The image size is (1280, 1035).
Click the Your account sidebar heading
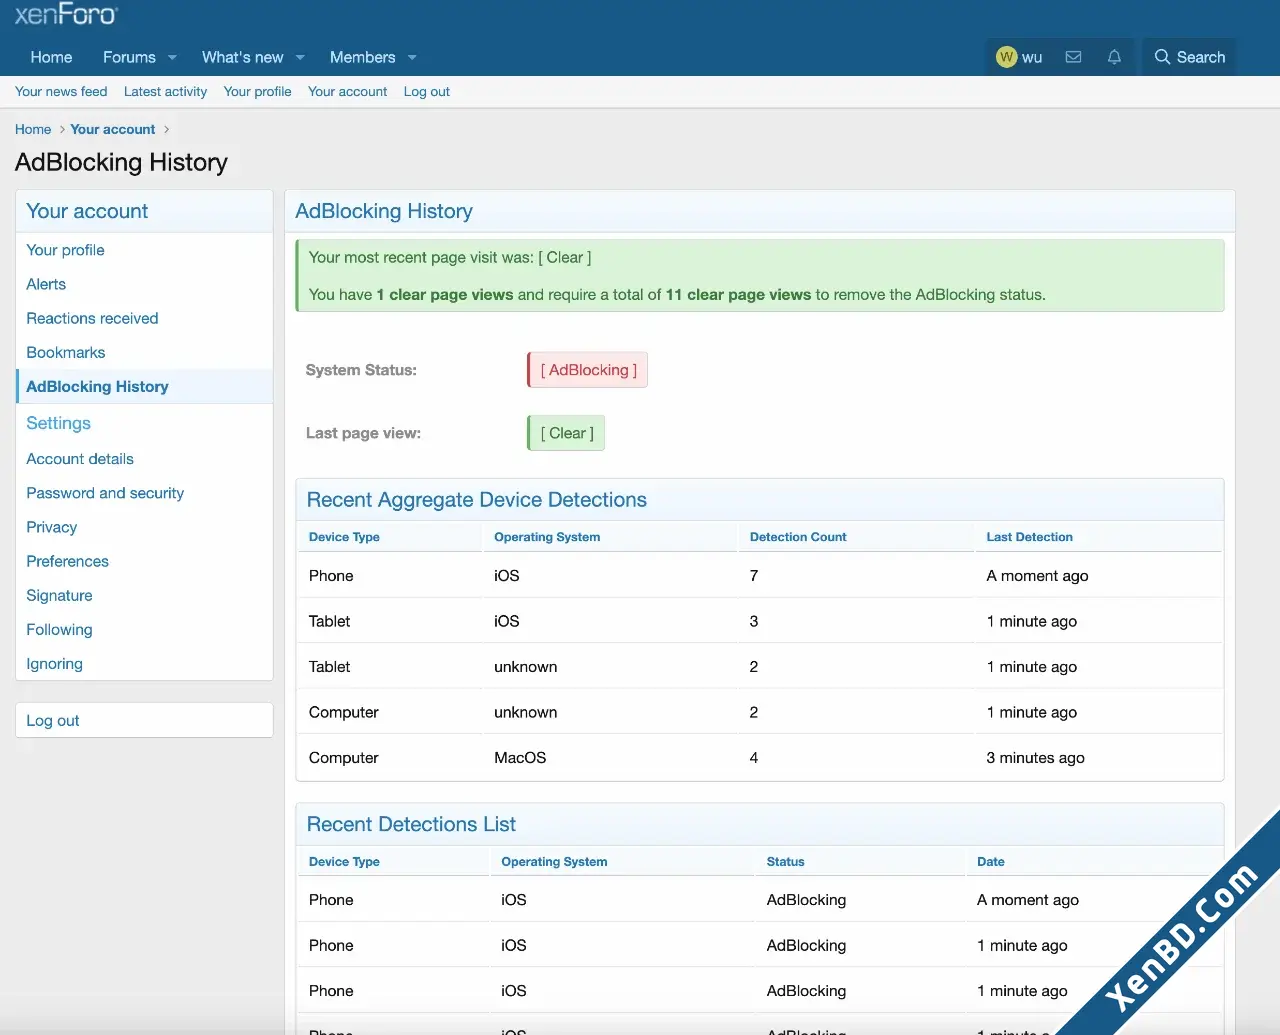tap(87, 211)
